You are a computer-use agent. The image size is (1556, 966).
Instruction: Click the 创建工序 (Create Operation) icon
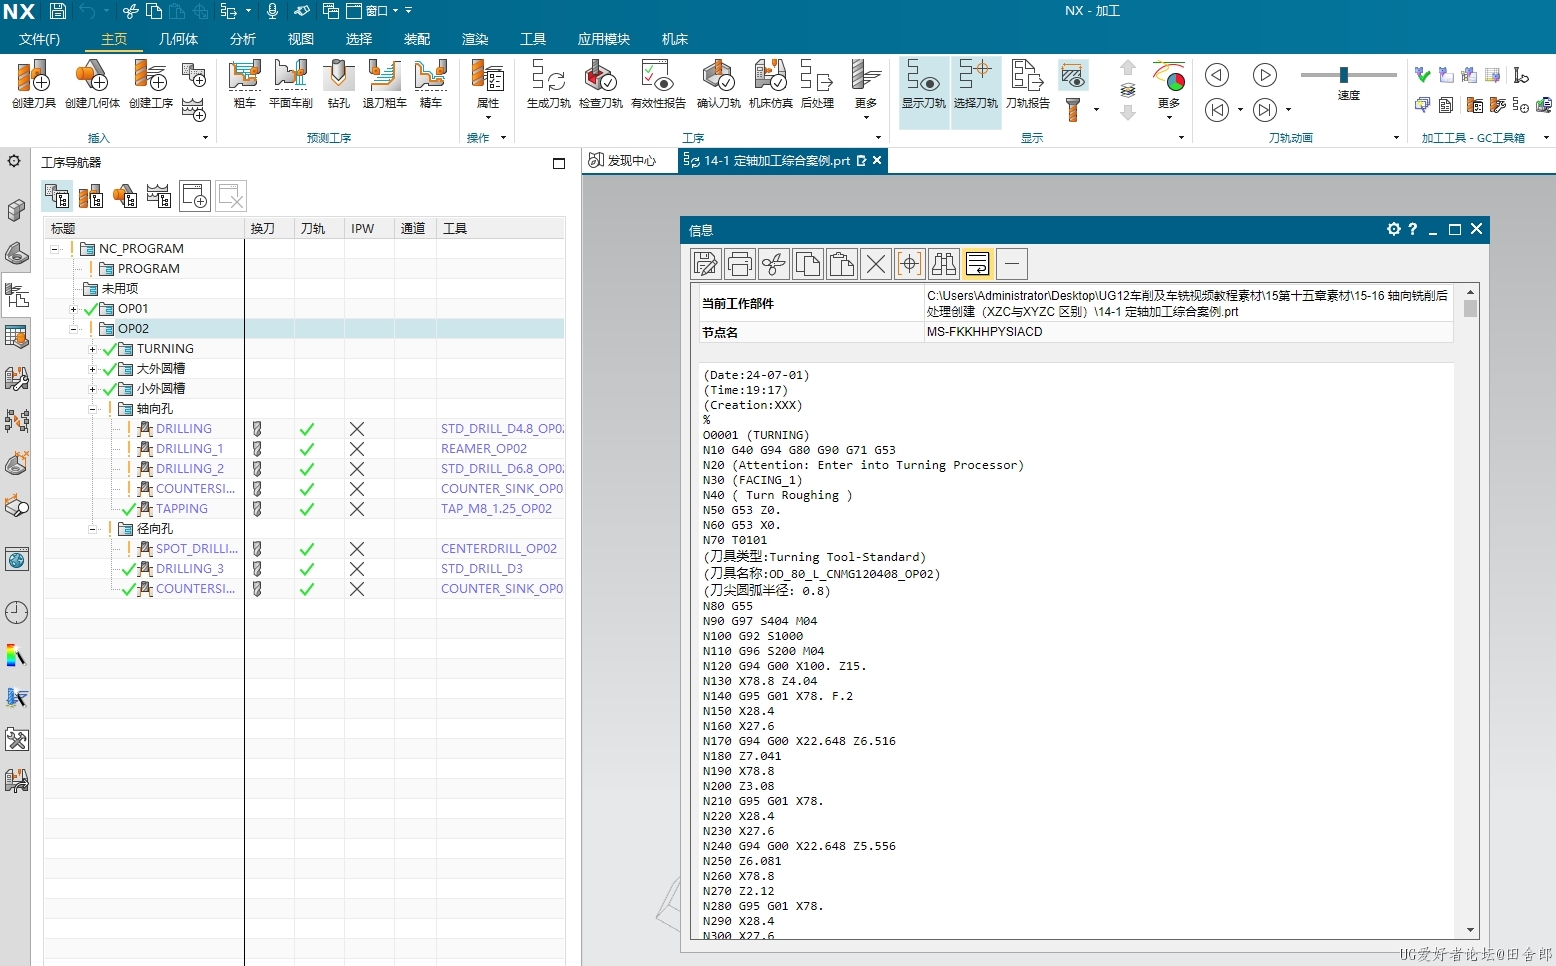[151, 84]
